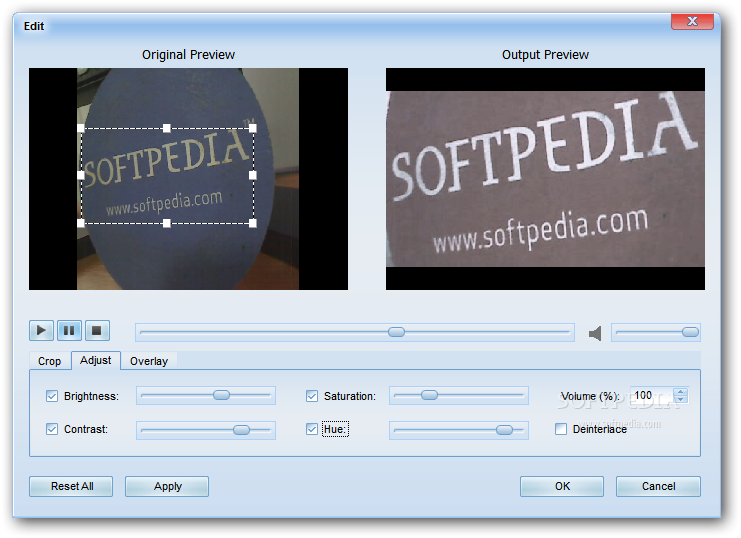Switch to the Crop tab
This screenshot has height=538, width=741.
50,361
